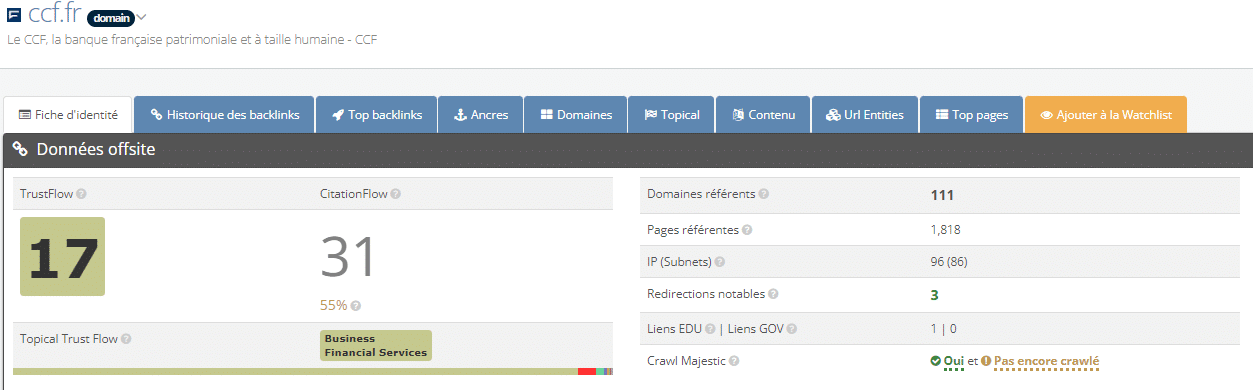
Task: Open the Topical tab
Action: click(x=672, y=115)
